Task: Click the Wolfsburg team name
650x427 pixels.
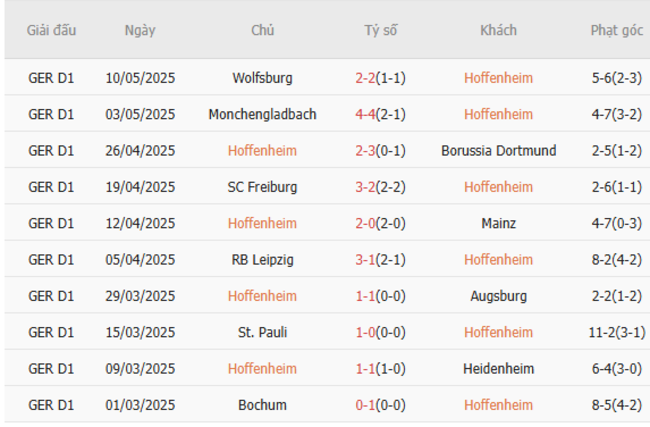Action: pos(262,78)
